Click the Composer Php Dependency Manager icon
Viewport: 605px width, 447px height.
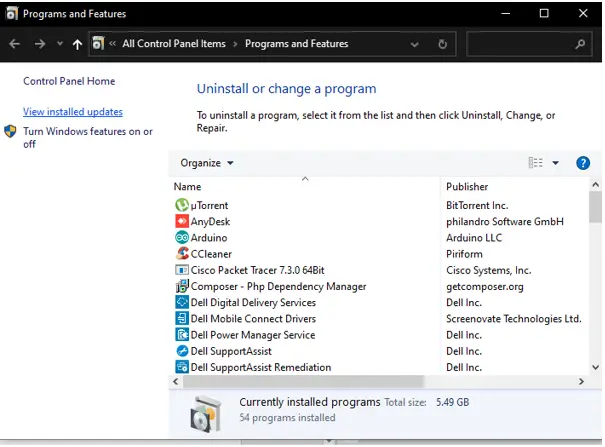(182, 286)
